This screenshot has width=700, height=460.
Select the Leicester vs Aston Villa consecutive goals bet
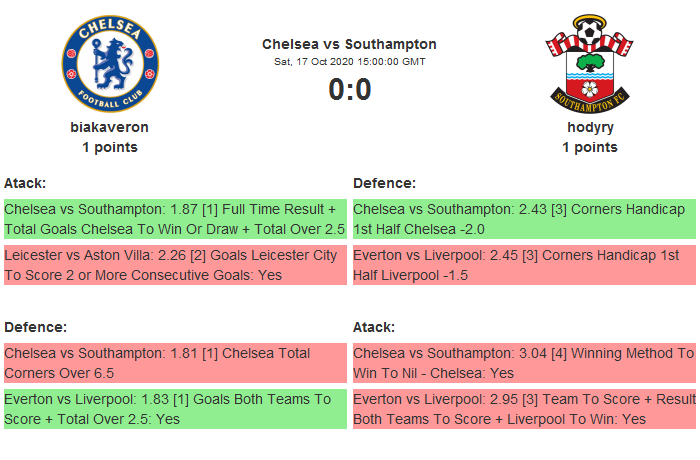[175, 265]
